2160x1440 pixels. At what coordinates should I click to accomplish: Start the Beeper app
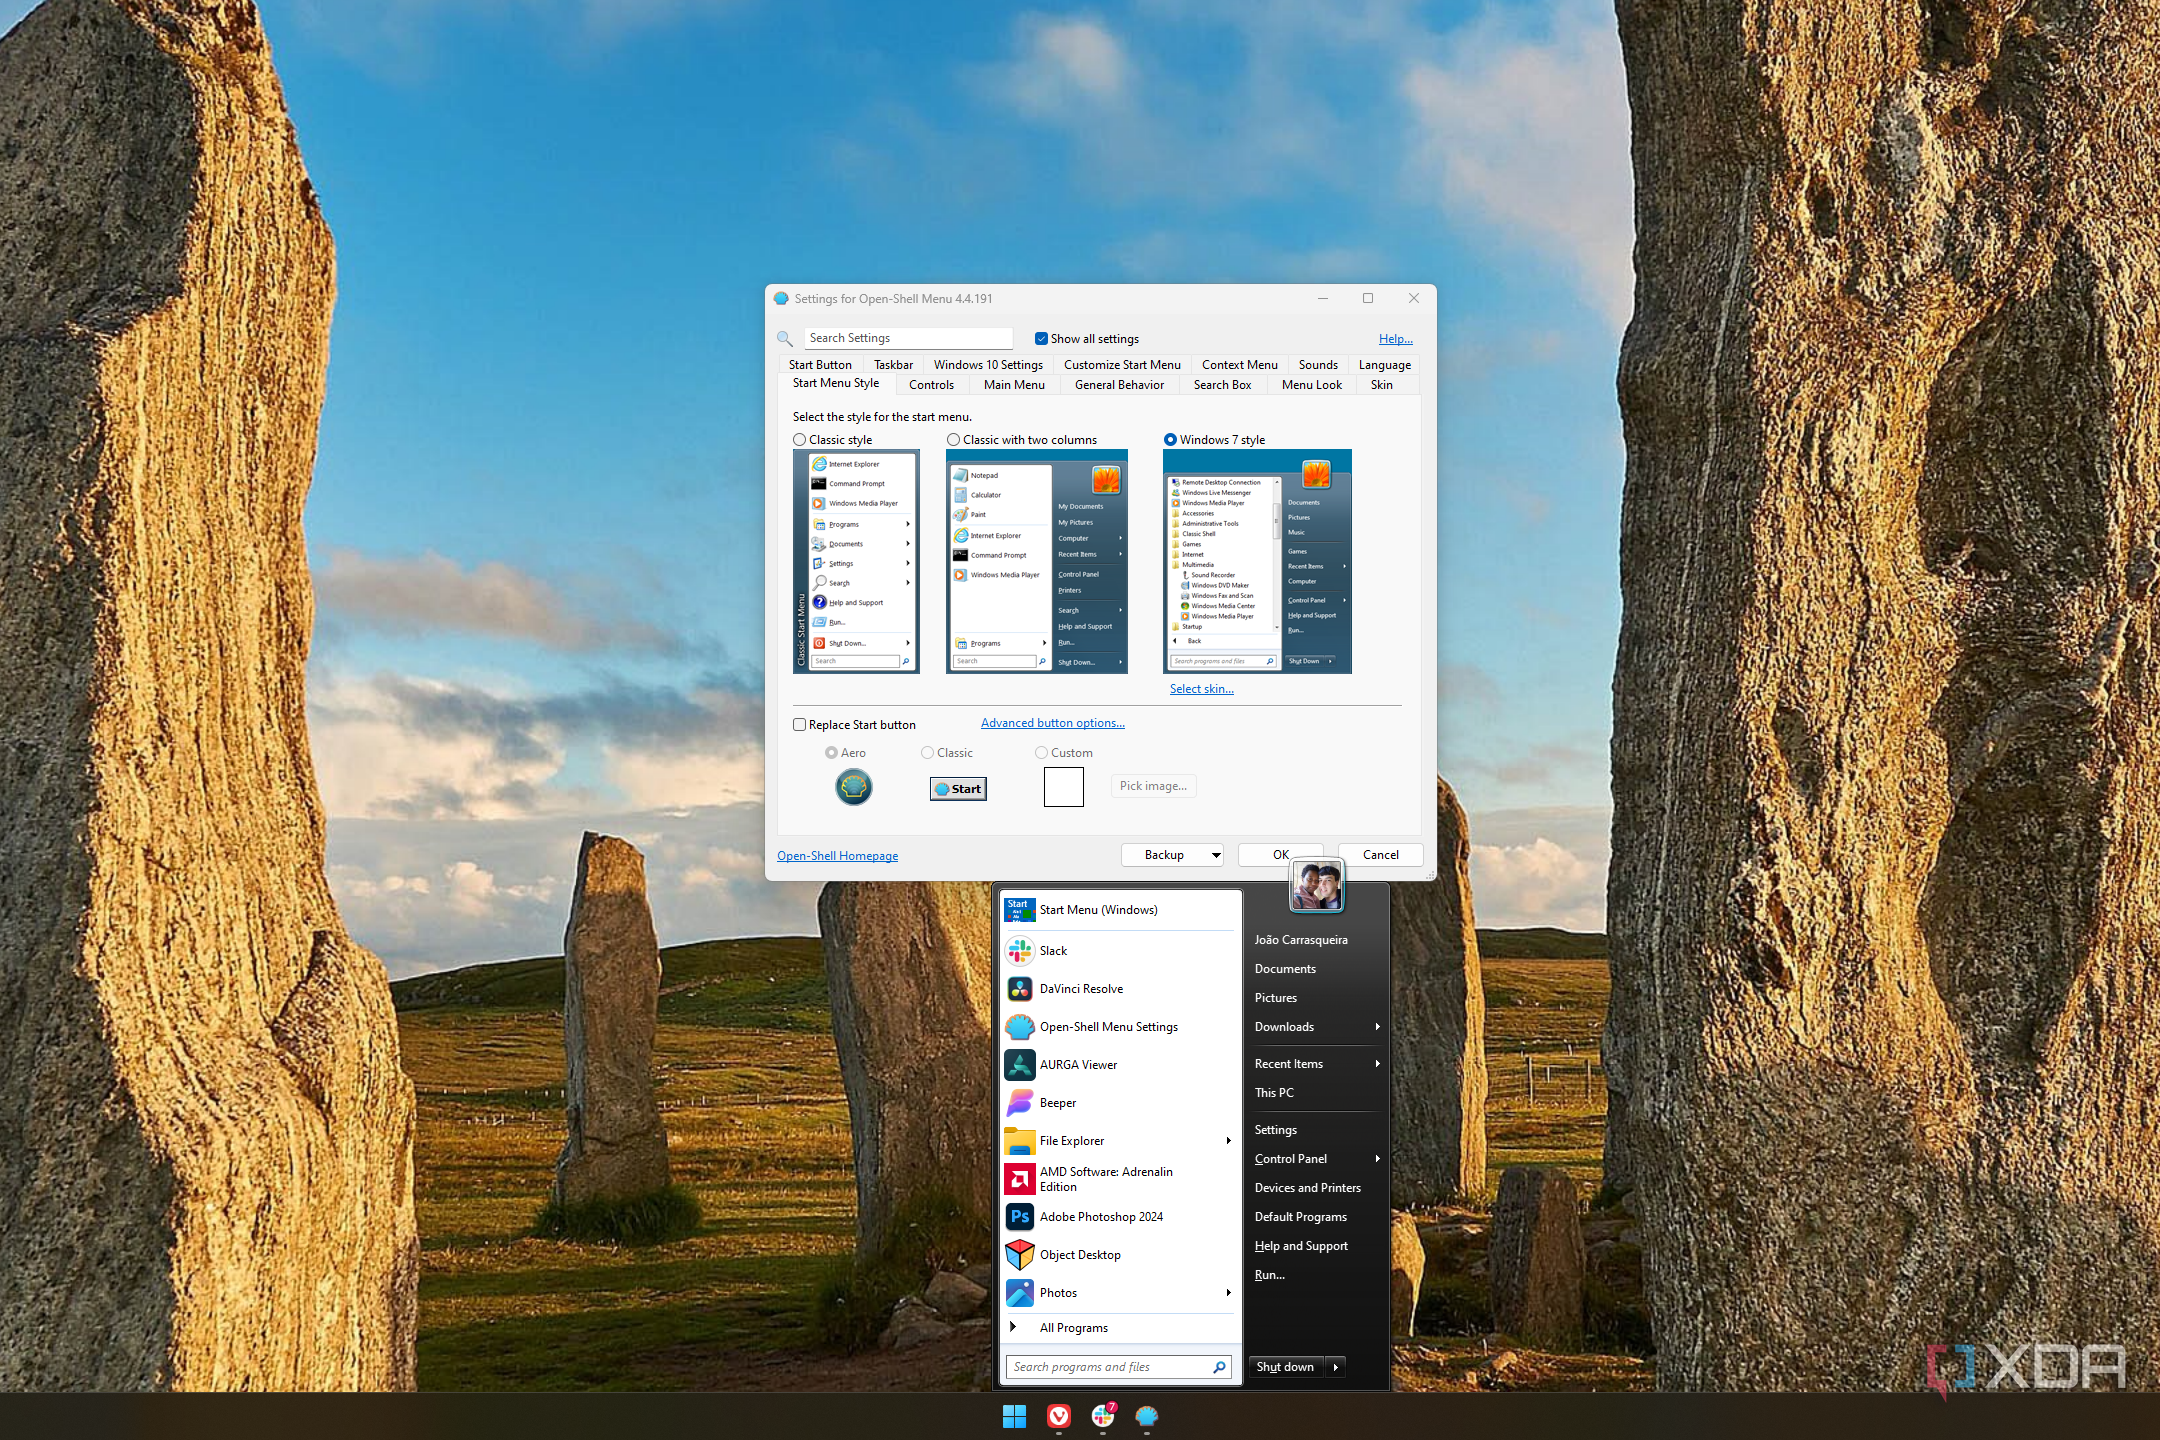click(1056, 1102)
